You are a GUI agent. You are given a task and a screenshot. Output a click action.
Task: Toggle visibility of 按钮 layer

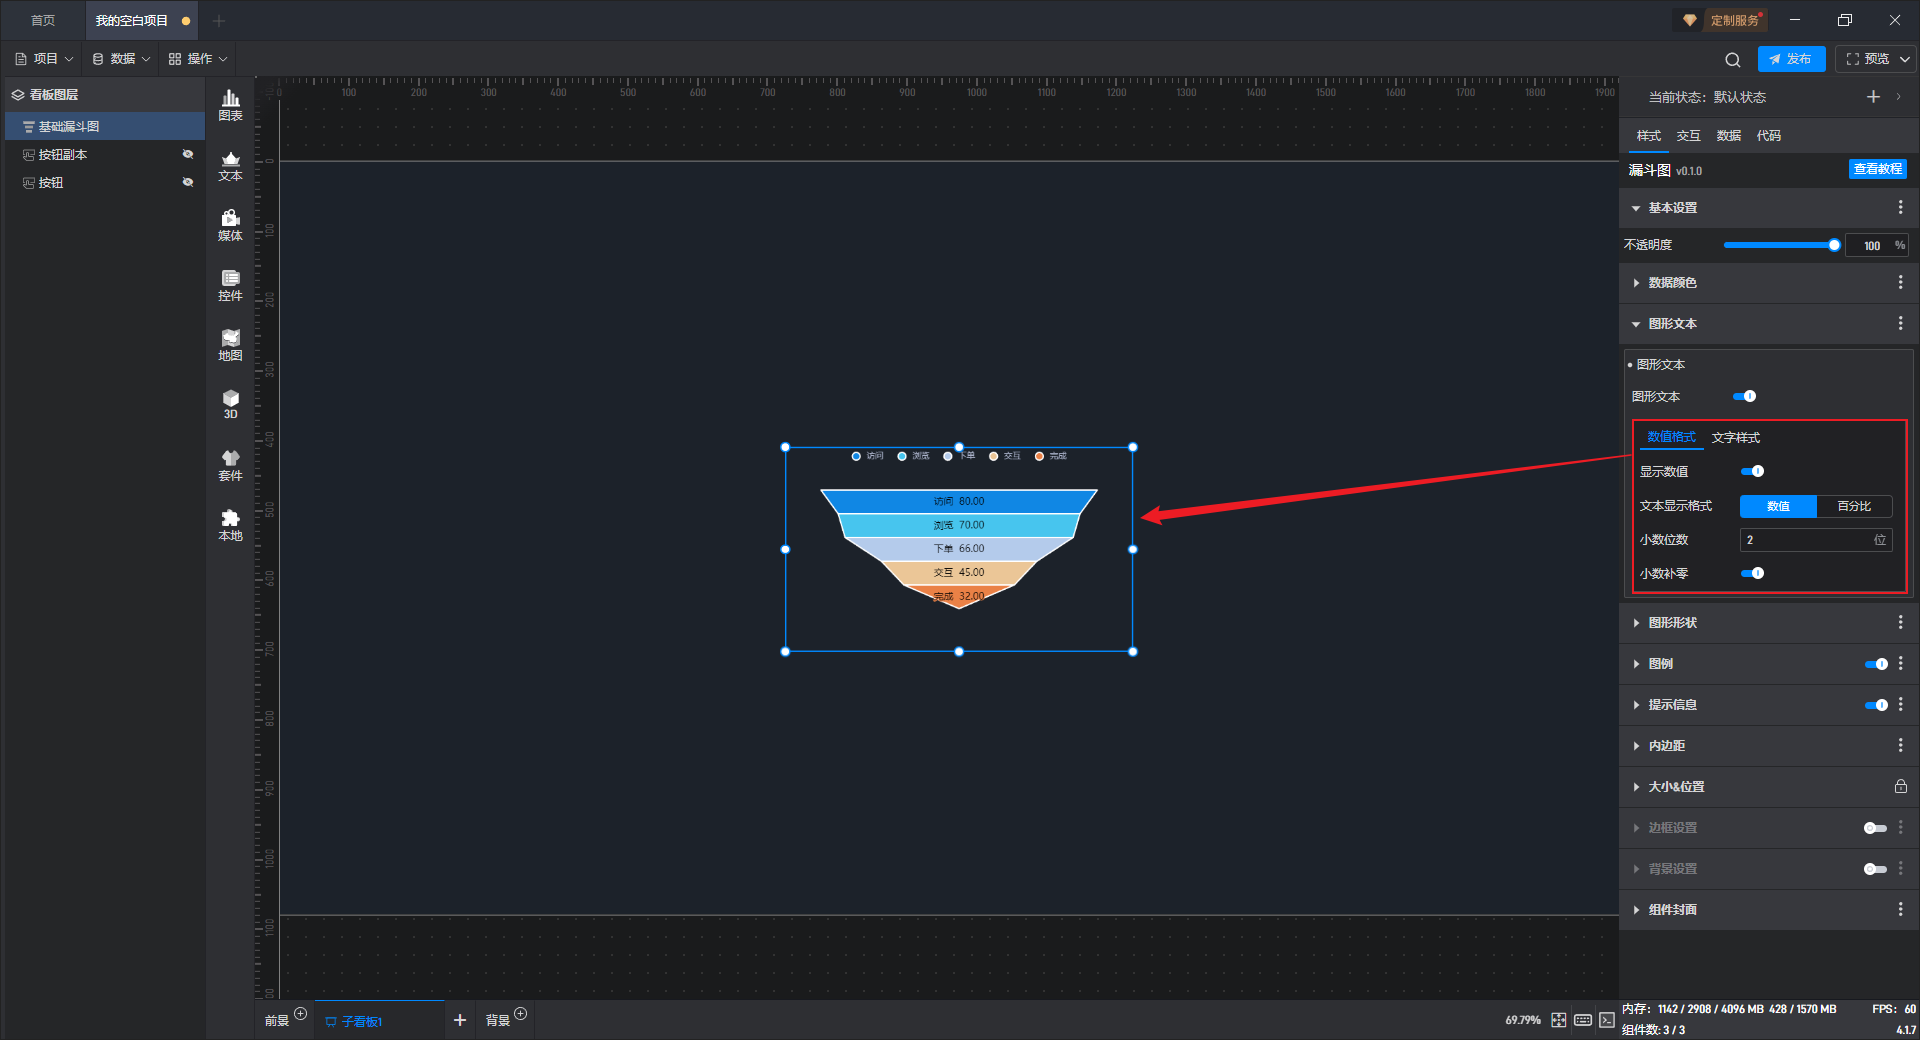coord(188,182)
